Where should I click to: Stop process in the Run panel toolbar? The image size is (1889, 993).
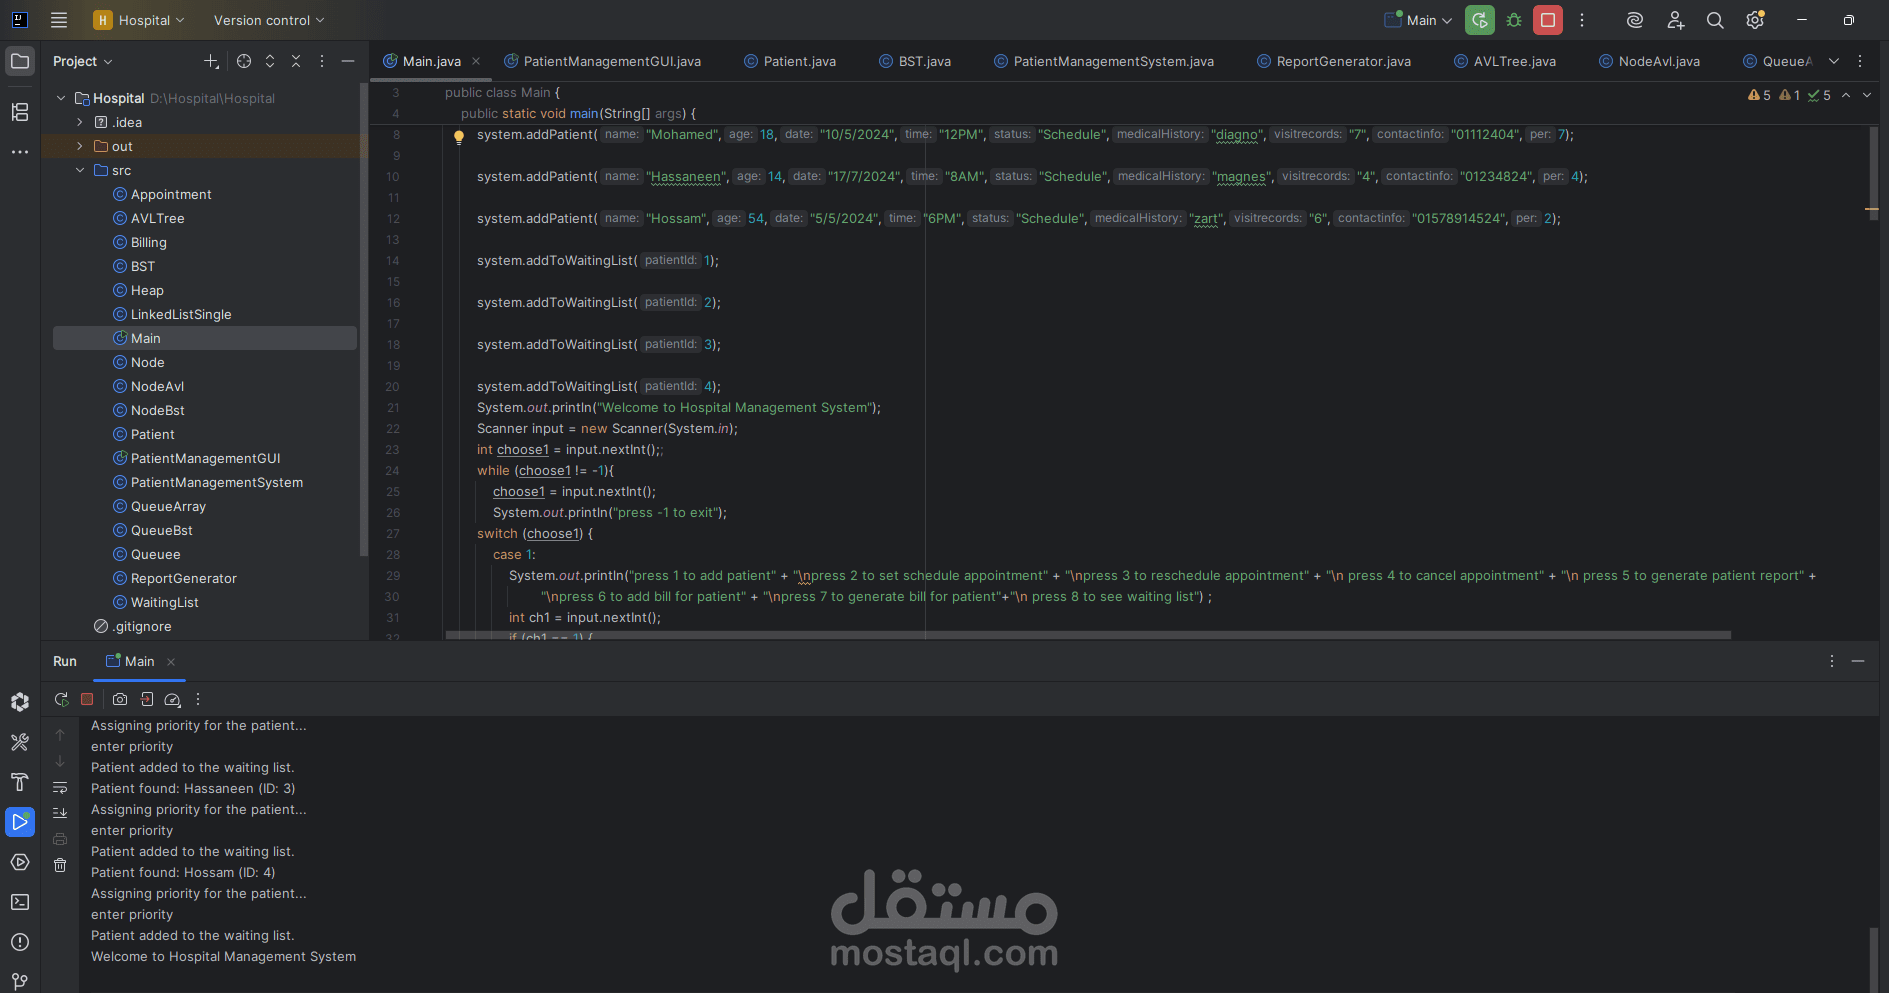[87, 700]
